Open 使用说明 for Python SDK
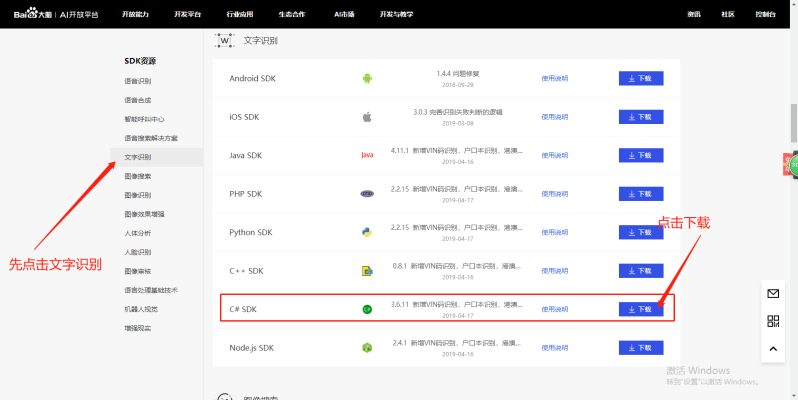This screenshot has width=798, height=400. (x=555, y=232)
